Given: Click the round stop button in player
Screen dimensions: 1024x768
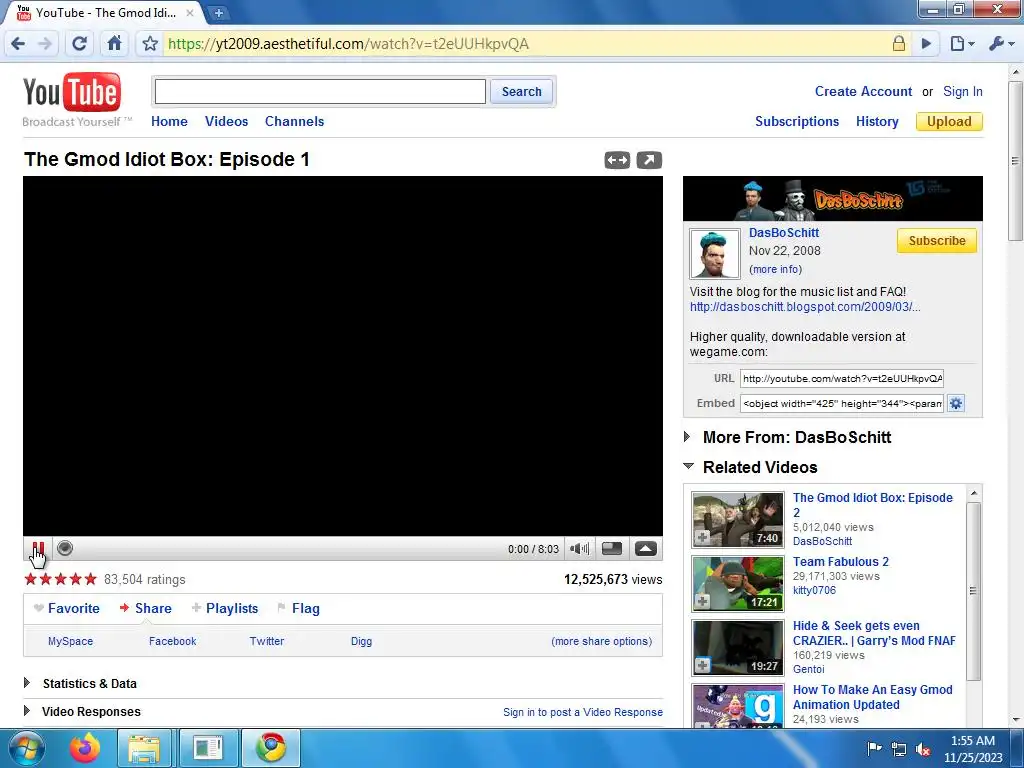Looking at the screenshot, I should pyautogui.click(x=65, y=548).
